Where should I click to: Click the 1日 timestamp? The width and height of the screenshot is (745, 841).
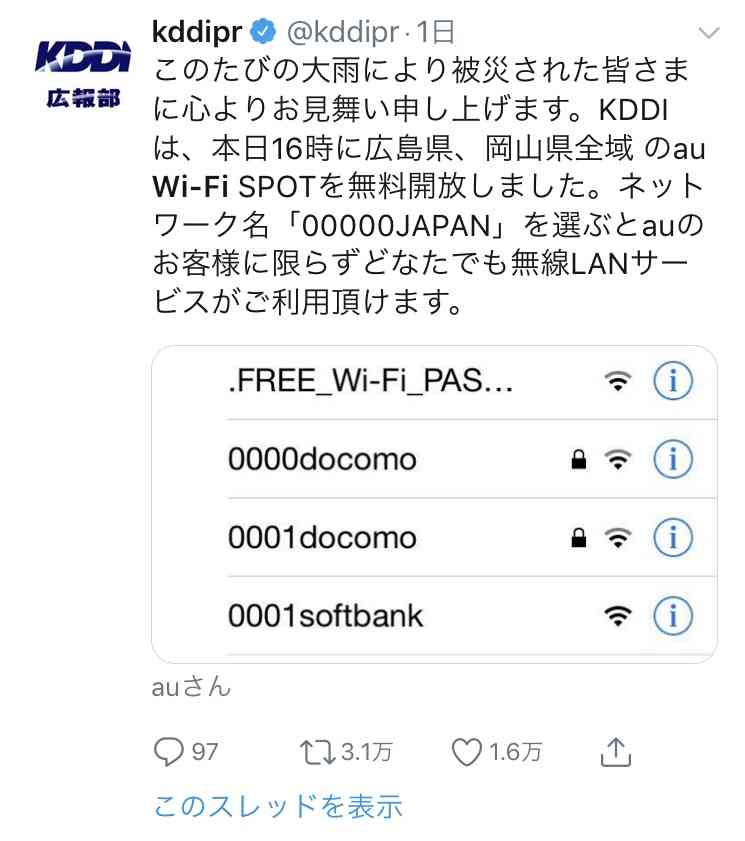pos(435,32)
